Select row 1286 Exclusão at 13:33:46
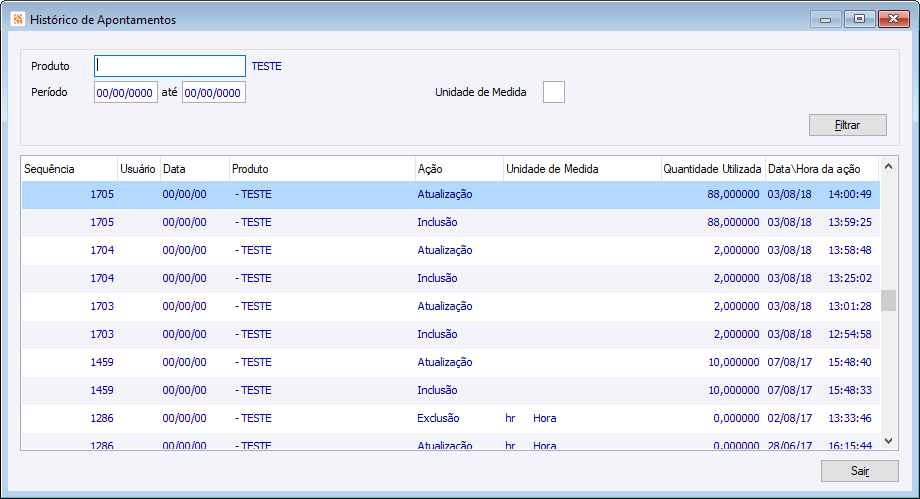The image size is (920, 499). (451, 419)
